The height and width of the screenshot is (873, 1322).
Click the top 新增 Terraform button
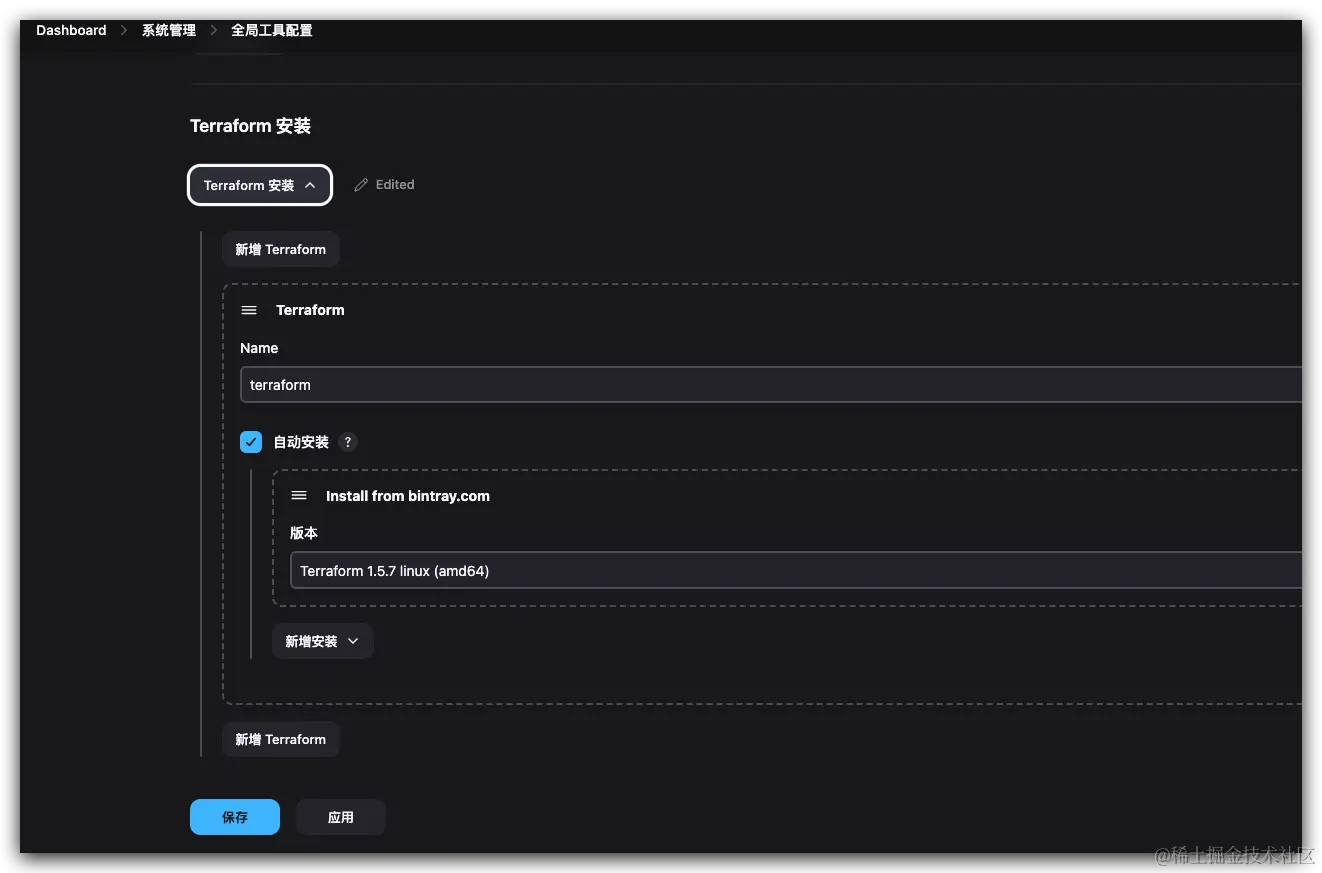point(281,249)
